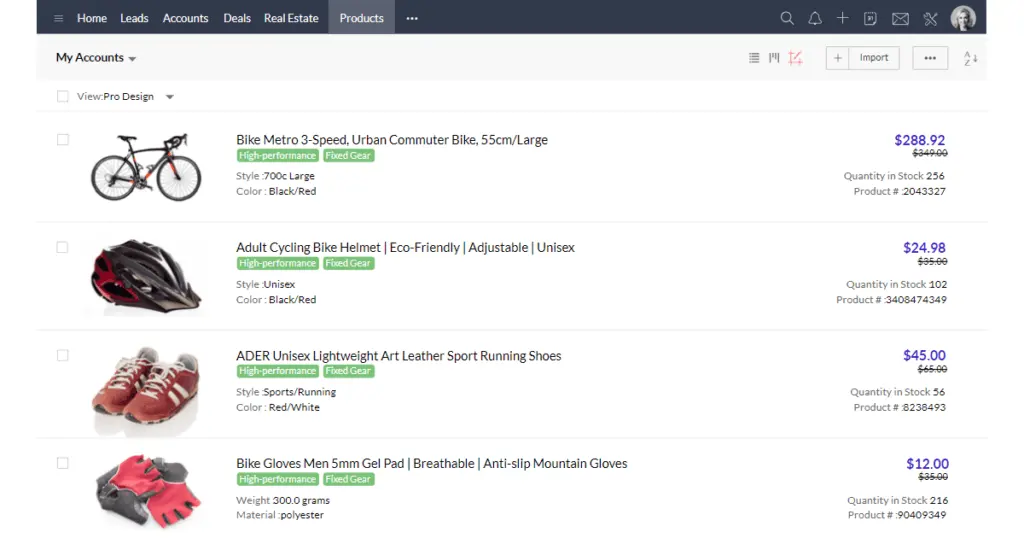The width and height of the screenshot is (1024, 538).
Task: Open ADER Running Shoes product thumbnail
Action: [146, 390]
